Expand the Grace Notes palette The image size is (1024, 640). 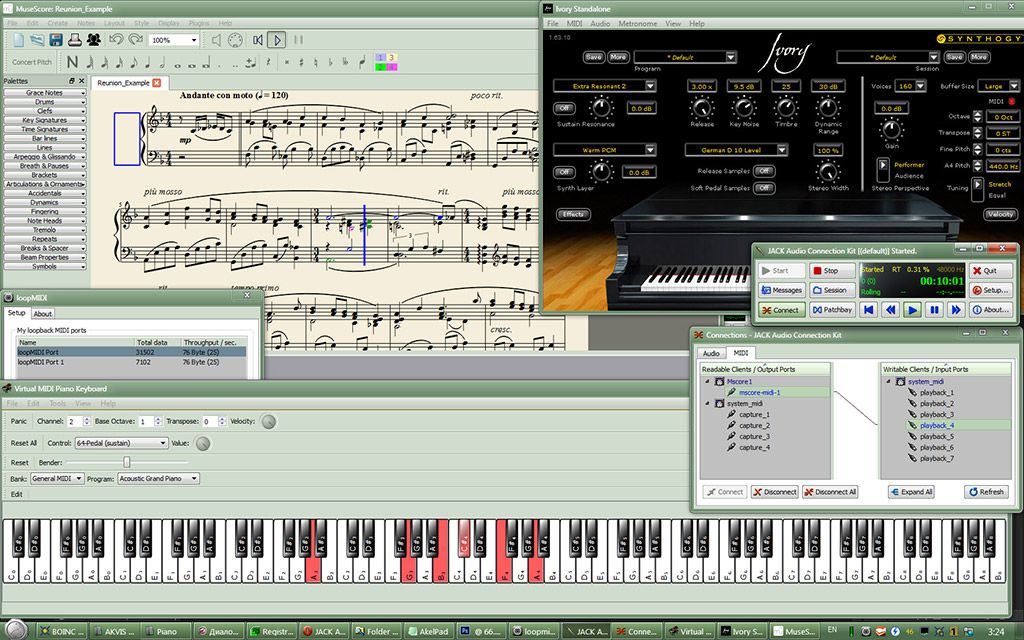coord(44,93)
